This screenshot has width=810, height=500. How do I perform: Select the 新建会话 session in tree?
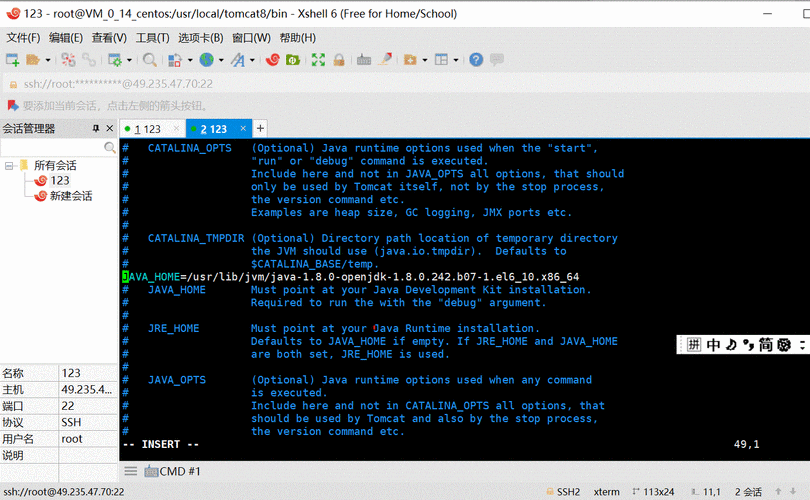(x=71, y=196)
